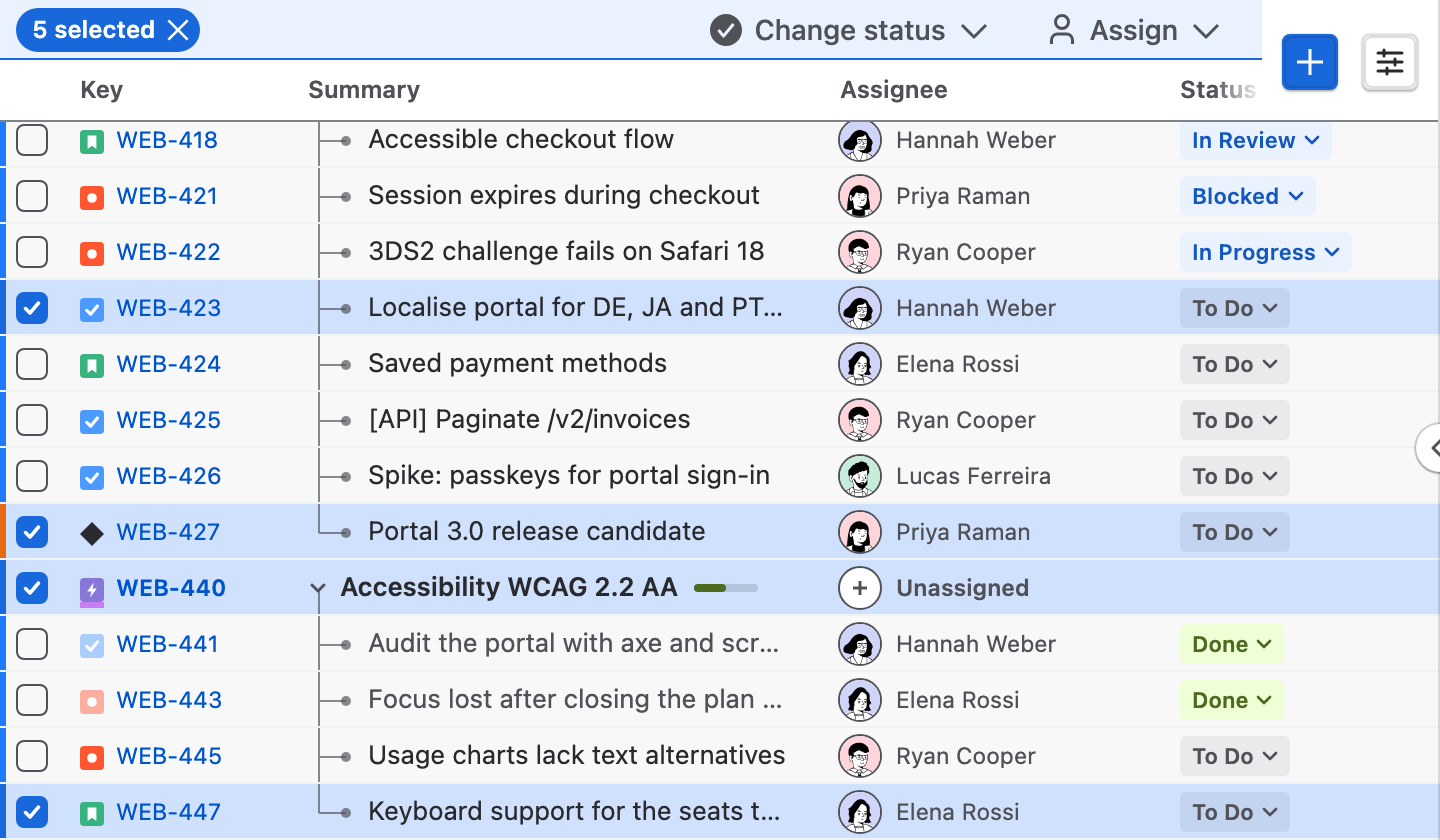Open issue link WEB-447
Viewport: 1440px width, 840px height.
(169, 812)
